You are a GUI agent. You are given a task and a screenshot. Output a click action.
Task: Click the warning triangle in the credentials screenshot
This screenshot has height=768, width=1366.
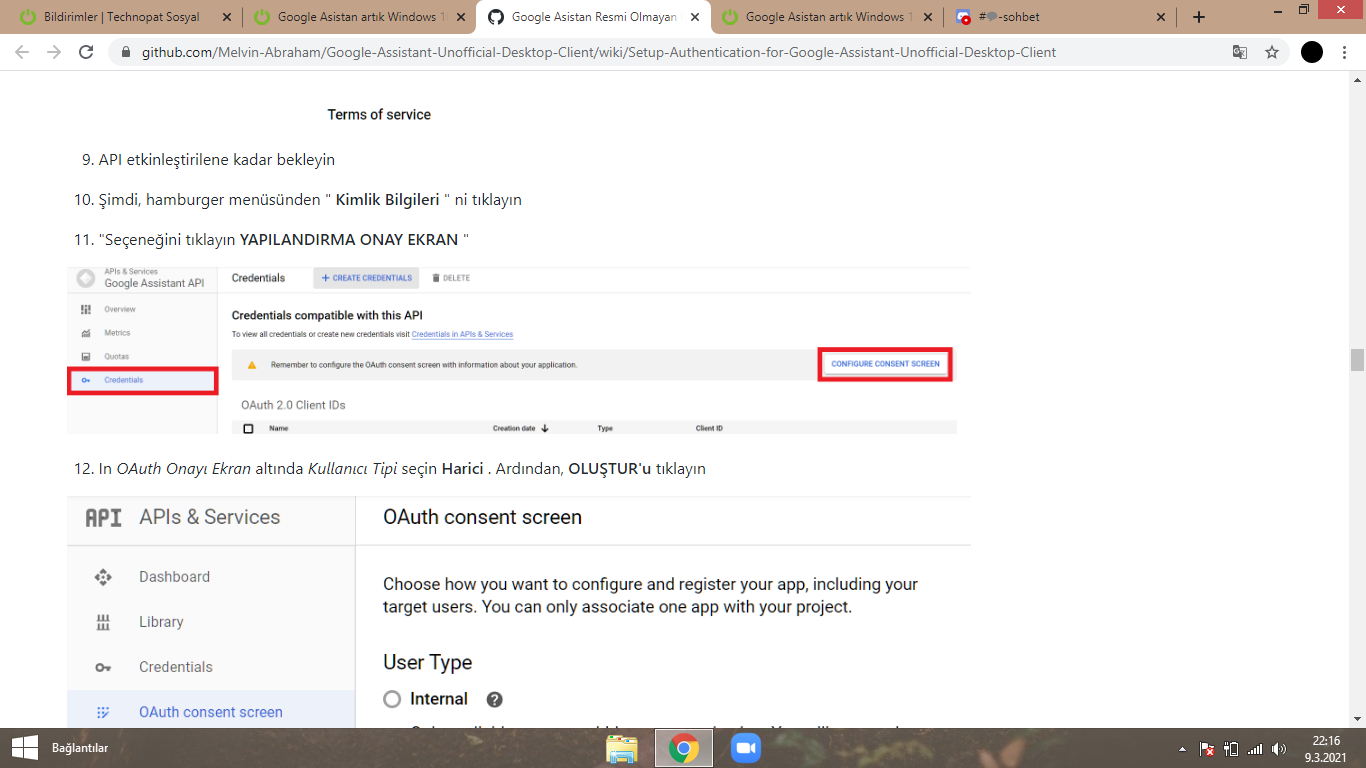click(252, 365)
